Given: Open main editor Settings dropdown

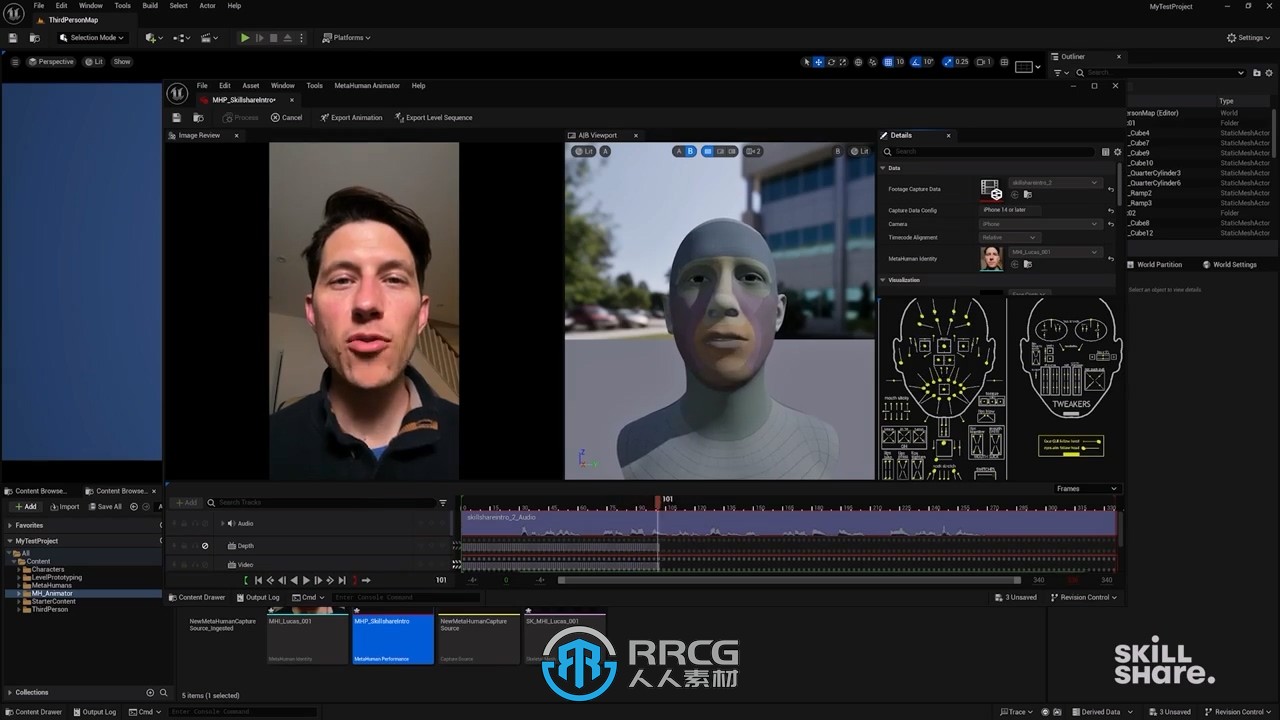Looking at the screenshot, I should tap(1250, 38).
